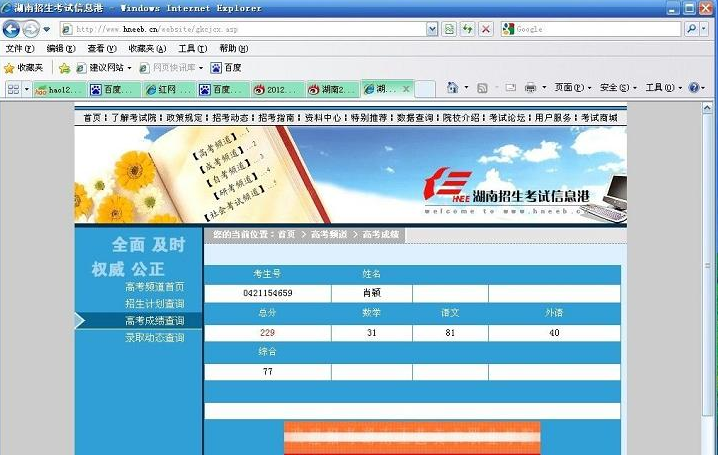Close the active 湖... tab
Screen dimensions: 718x455
click(406, 89)
